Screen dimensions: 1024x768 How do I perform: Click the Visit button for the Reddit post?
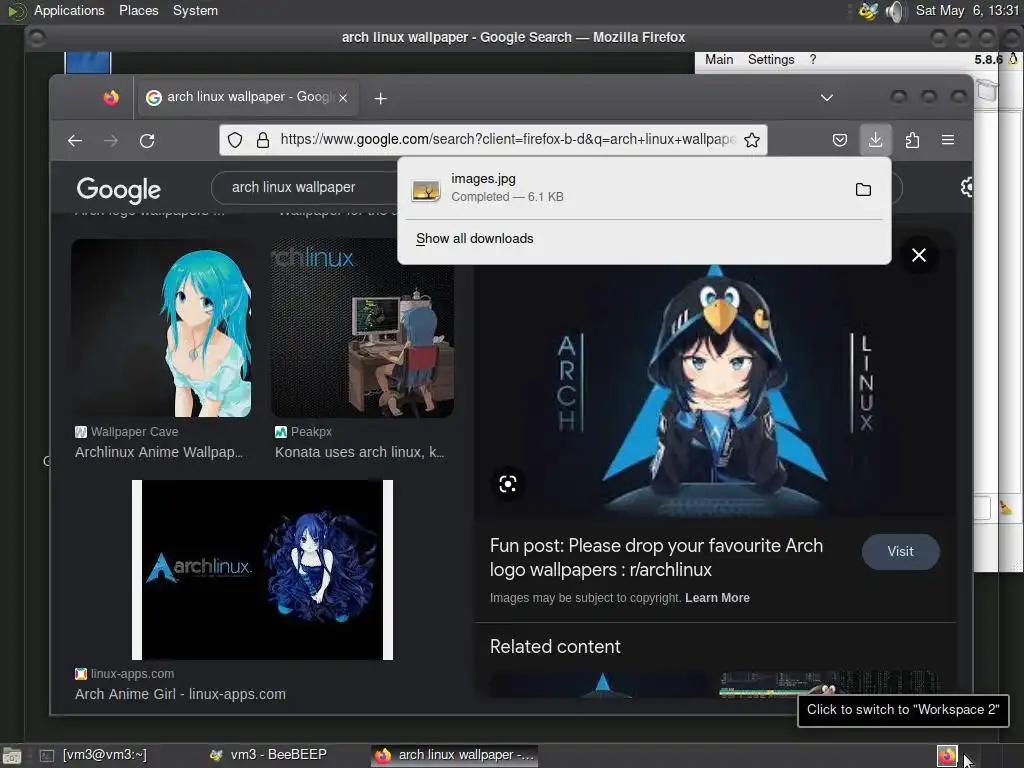[x=901, y=551]
